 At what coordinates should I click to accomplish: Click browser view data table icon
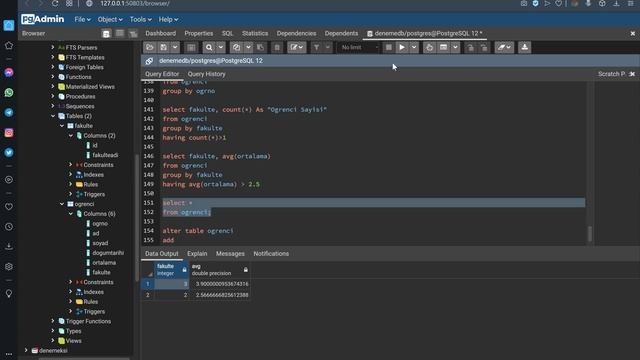point(120,33)
